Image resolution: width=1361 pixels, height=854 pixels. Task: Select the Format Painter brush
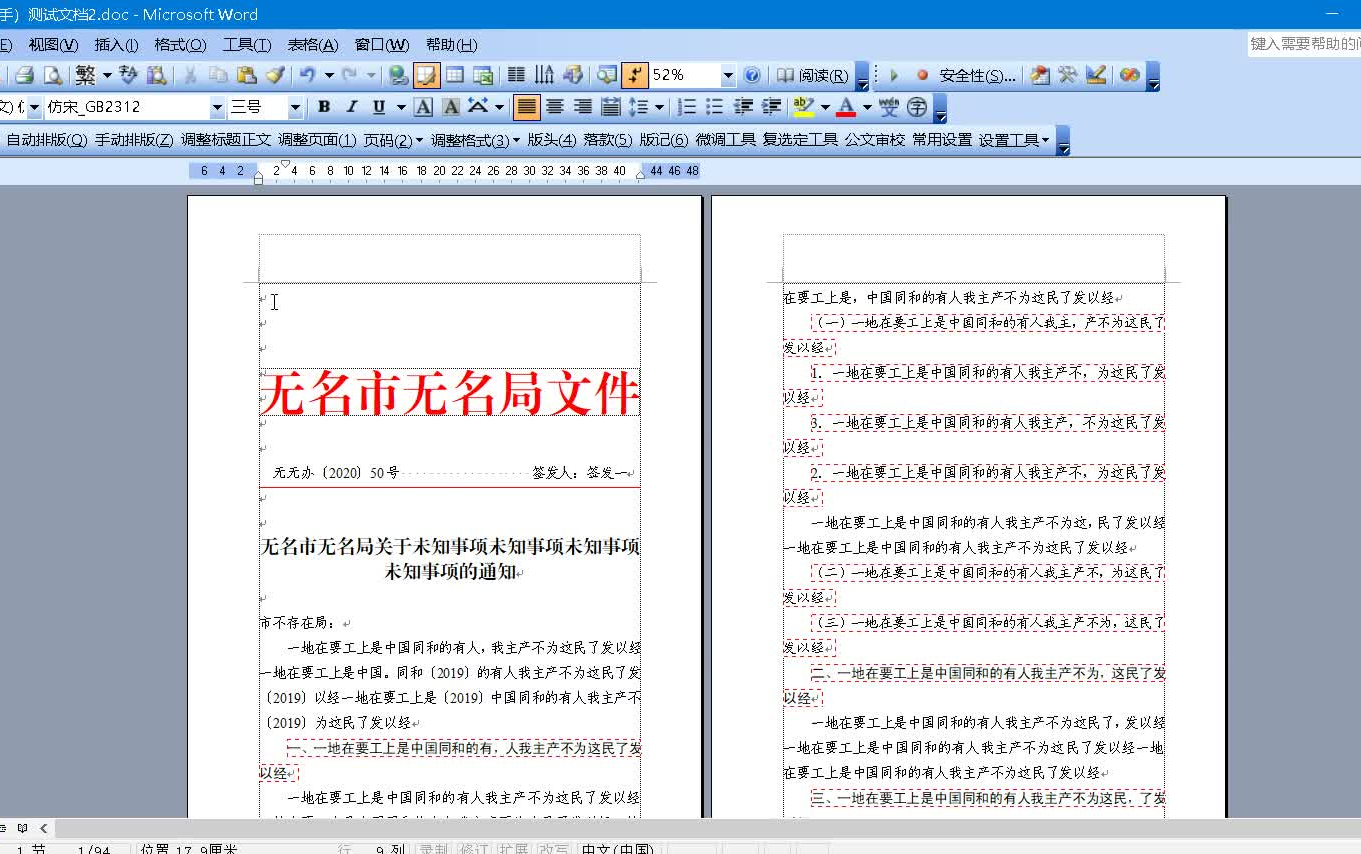tap(274, 75)
